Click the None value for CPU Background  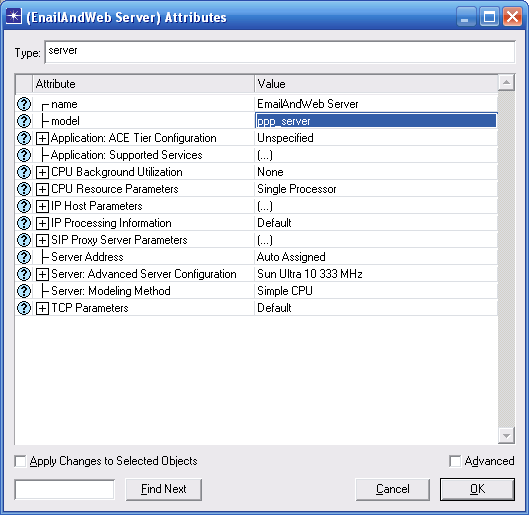pos(376,172)
